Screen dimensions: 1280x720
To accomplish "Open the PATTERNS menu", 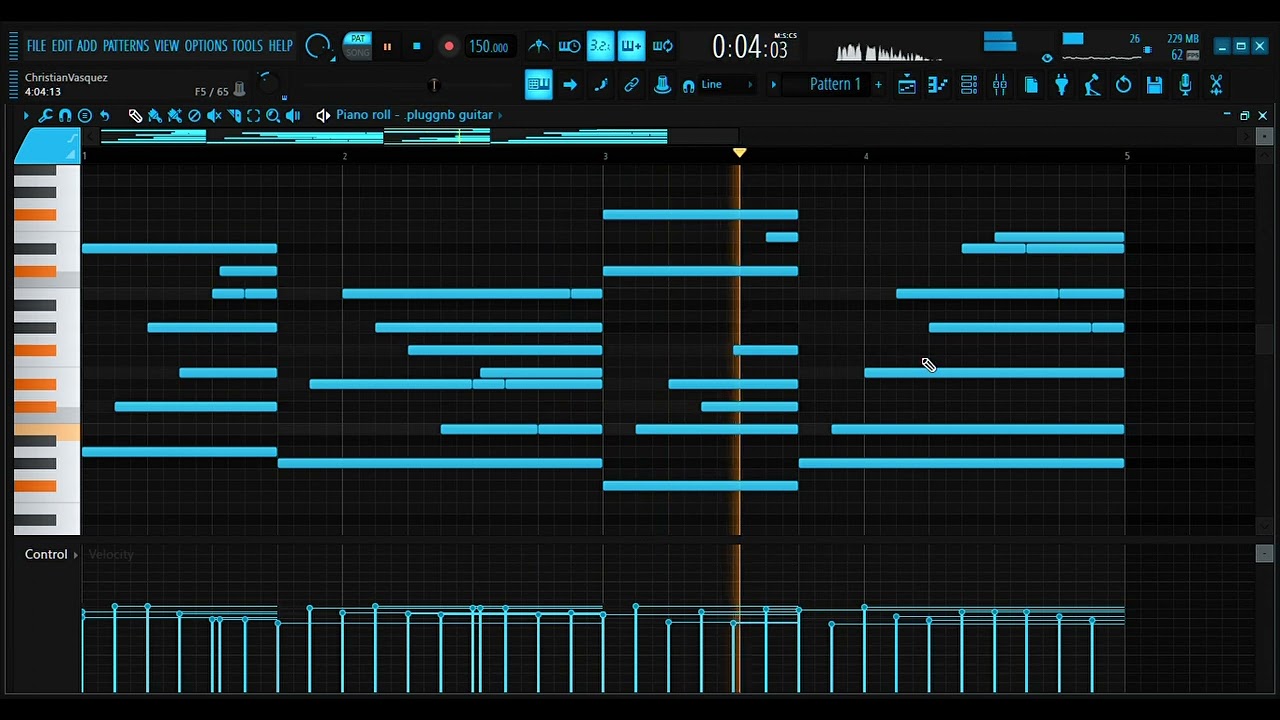I will [x=126, y=46].
